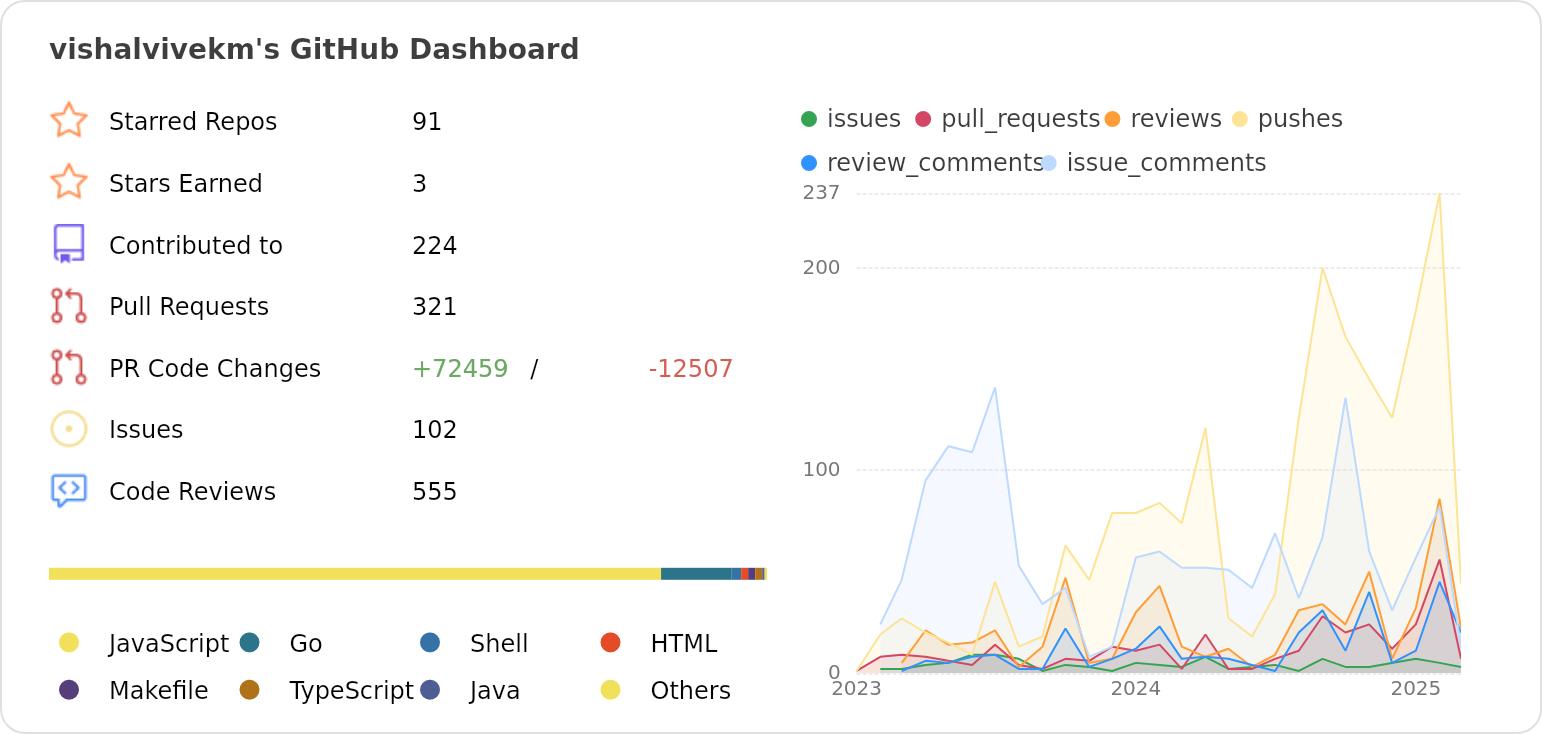Image resolution: width=1542 pixels, height=734 pixels.
Task: Click the JavaScript yellow language dot
Action: pyautogui.click(x=69, y=642)
